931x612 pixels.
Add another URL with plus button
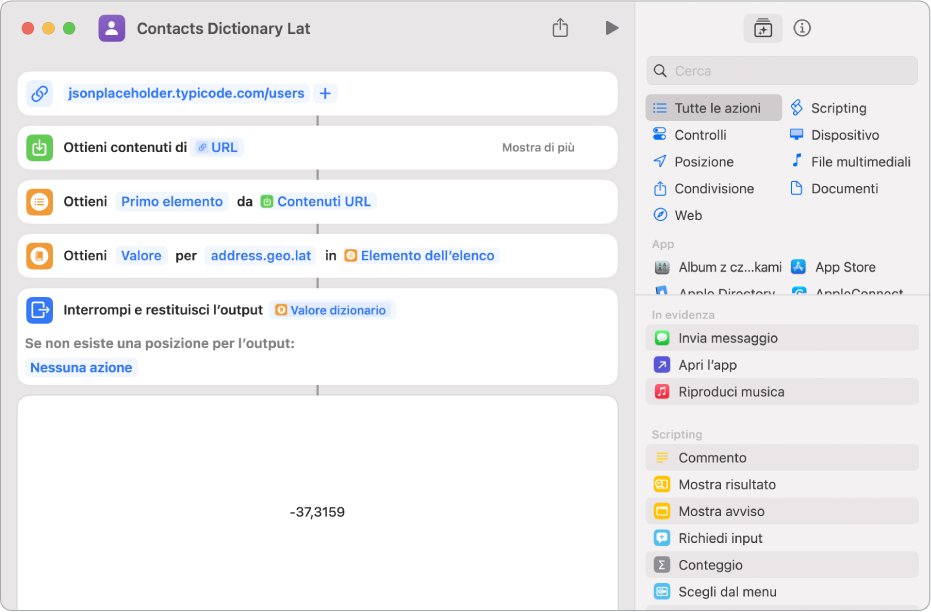pyautogui.click(x=325, y=93)
